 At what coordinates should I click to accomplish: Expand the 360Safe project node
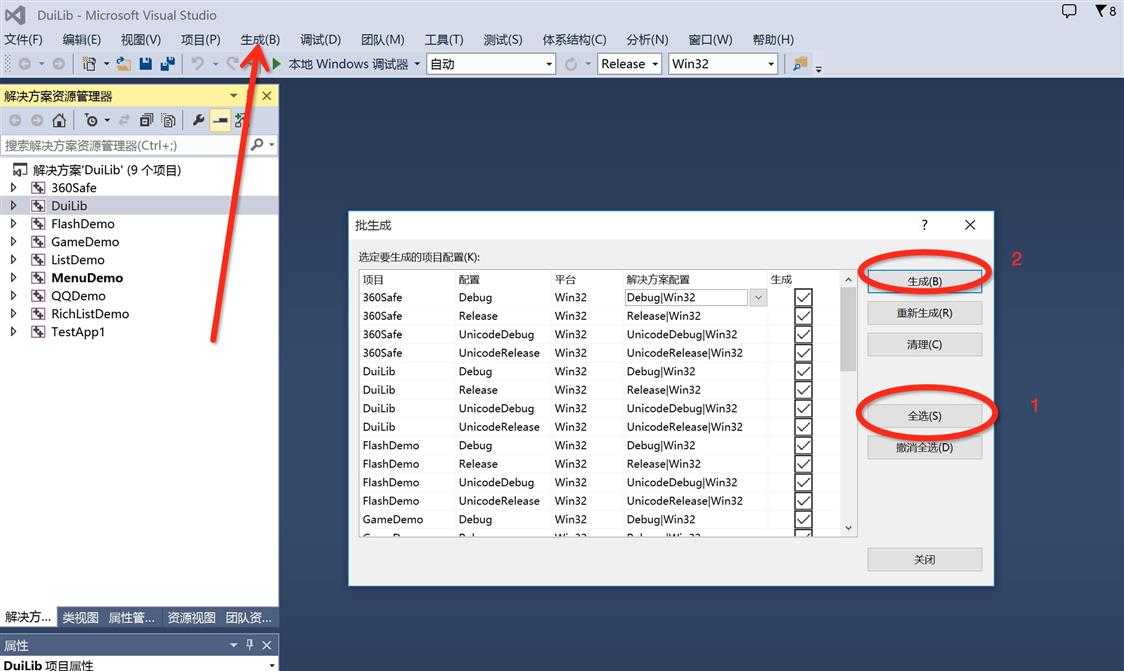[13, 188]
